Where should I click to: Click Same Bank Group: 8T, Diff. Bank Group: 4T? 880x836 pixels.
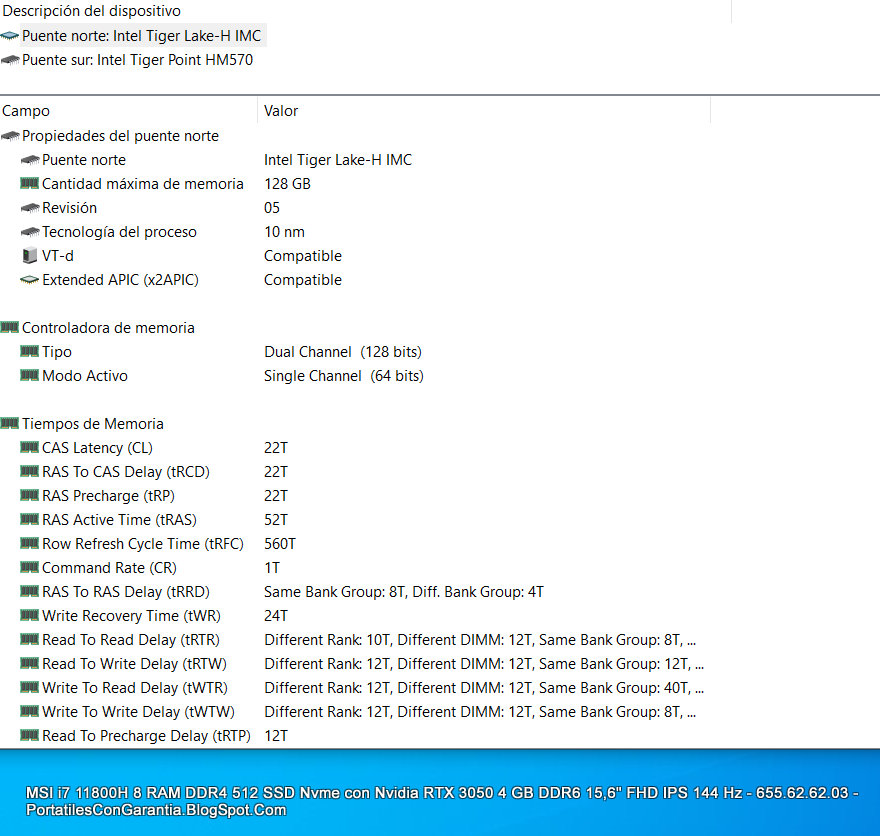pos(404,592)
